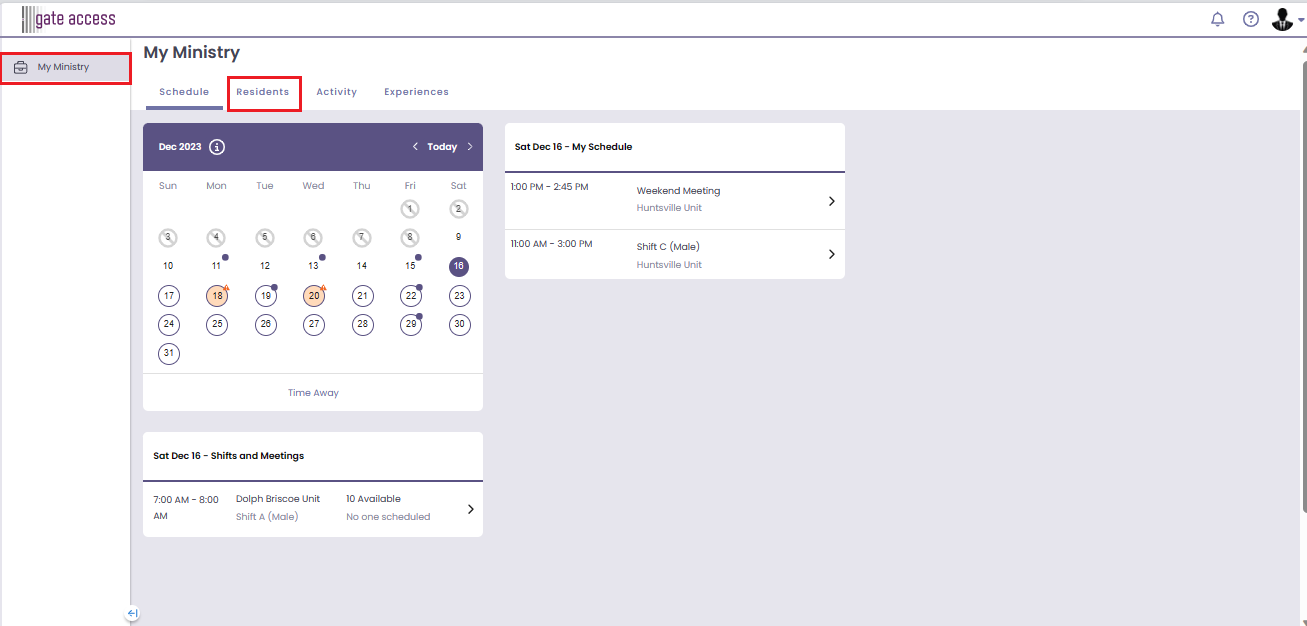Screen dimensions: 1307x626
Task: Select December 1 on the calendar
Action: tap(410, 209)
